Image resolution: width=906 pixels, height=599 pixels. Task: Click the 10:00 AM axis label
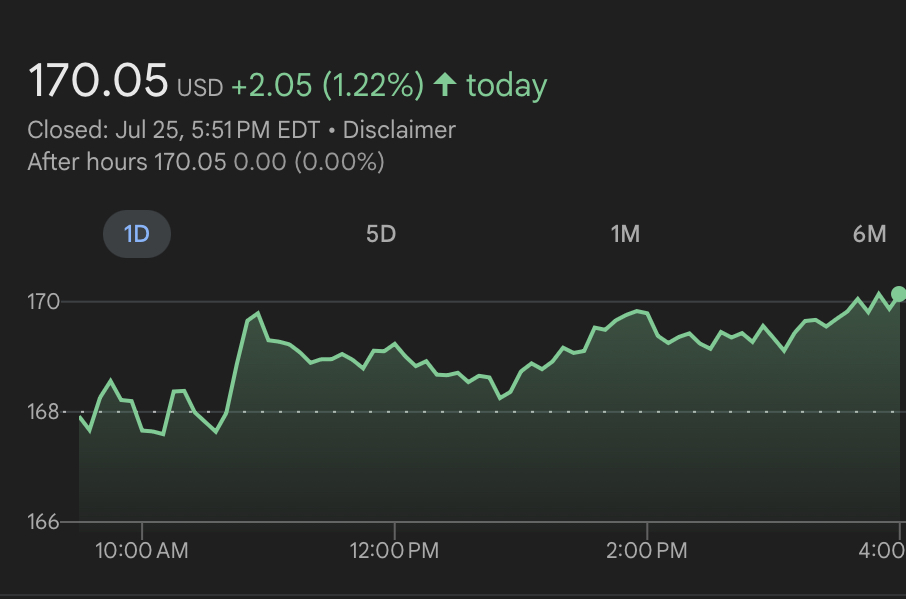[x=142, y=550]
